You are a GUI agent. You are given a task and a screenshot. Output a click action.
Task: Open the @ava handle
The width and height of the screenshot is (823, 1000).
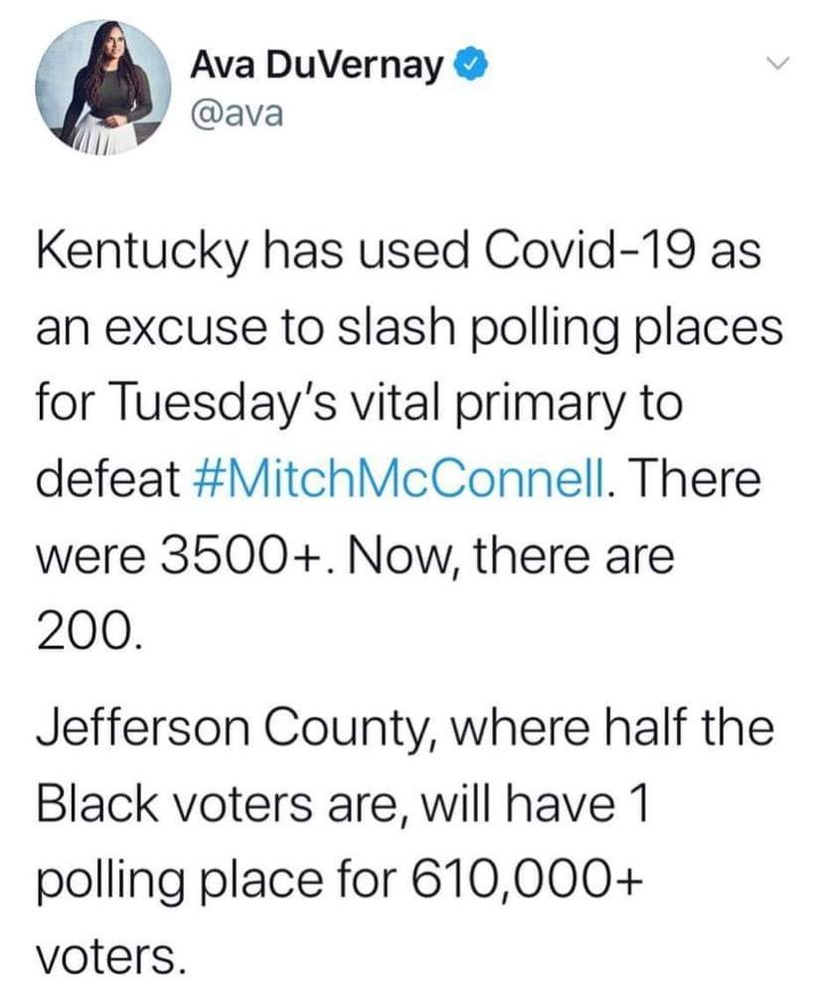236,115
